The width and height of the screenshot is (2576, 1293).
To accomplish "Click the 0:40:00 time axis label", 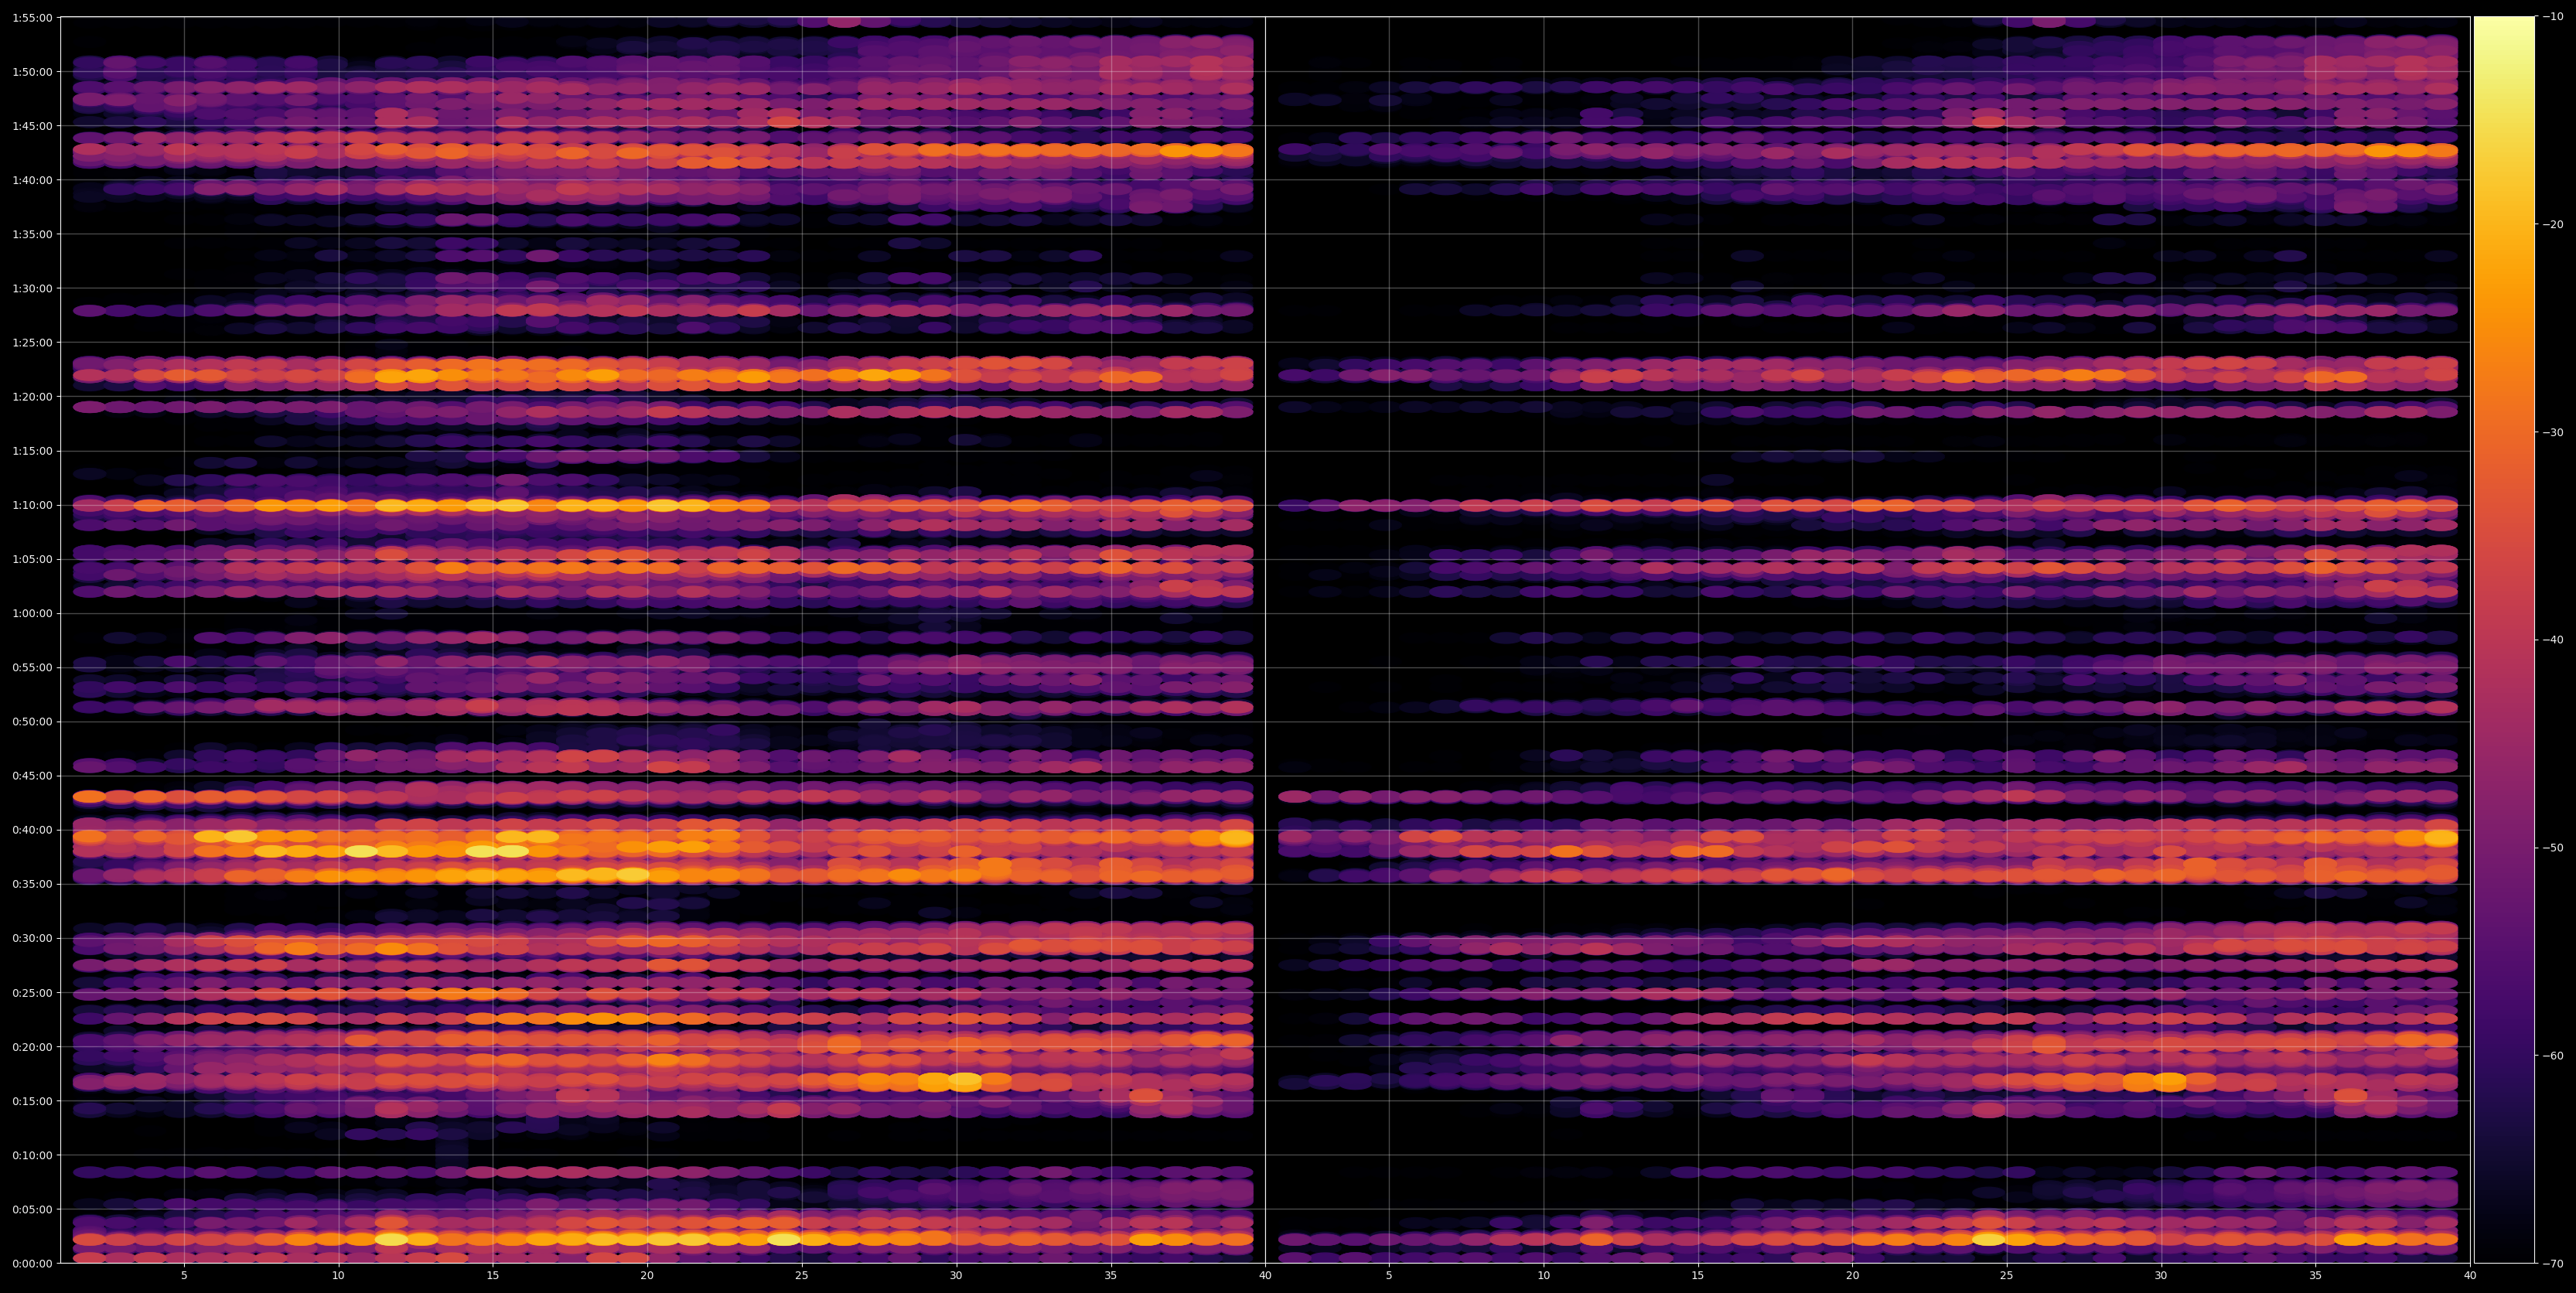I will pyautogui.click(x=32, y=830).
